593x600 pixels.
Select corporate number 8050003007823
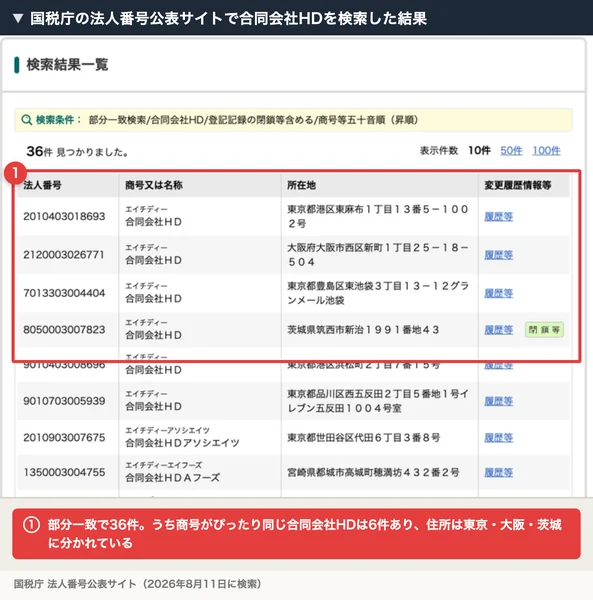pos(64,329)
